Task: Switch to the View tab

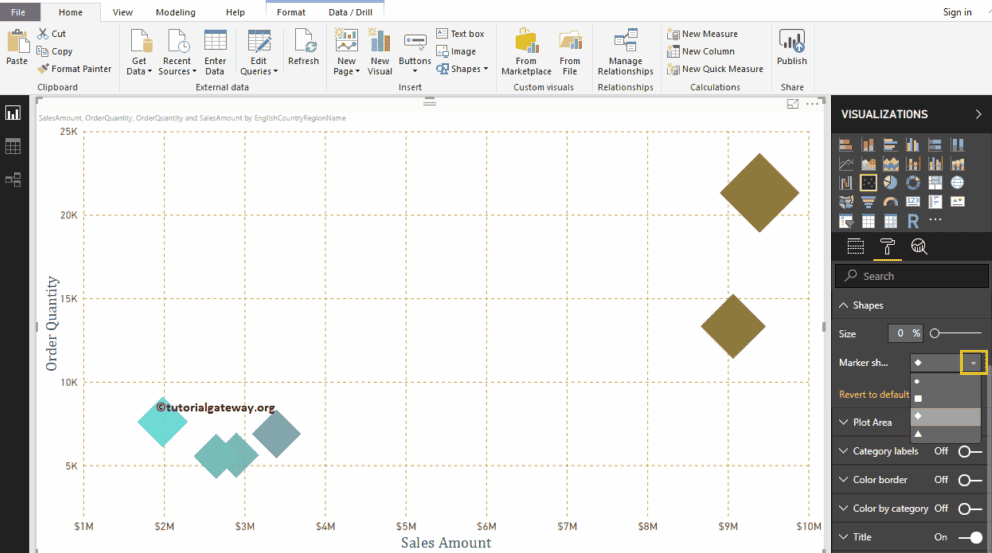Action: pos(123,12)
